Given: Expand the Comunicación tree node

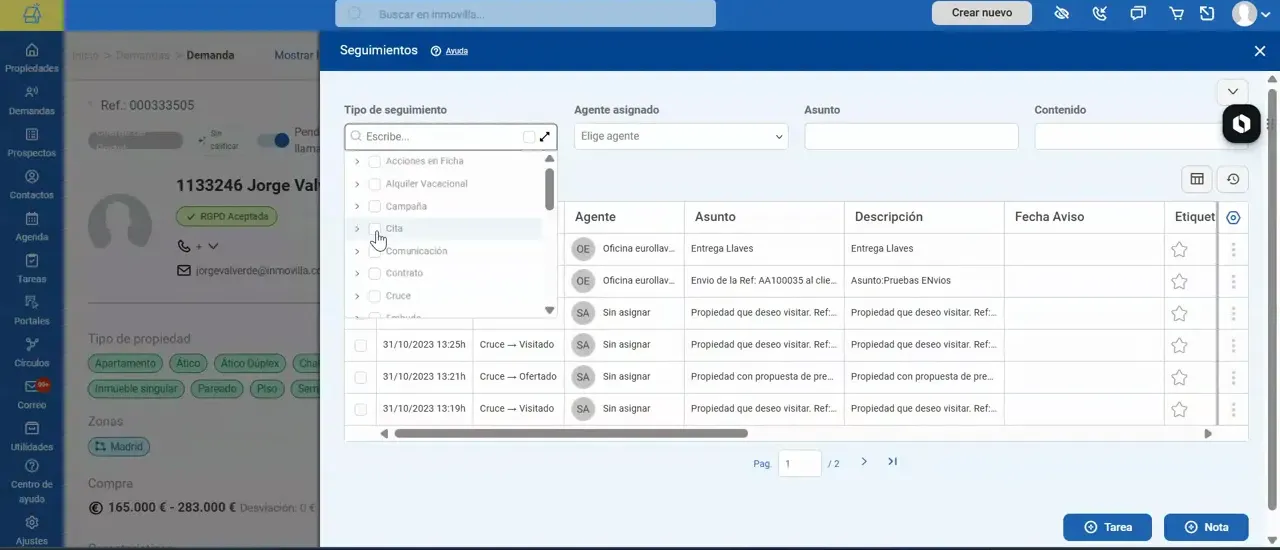Looking at the screenshot, I should (x=357, y=251).
